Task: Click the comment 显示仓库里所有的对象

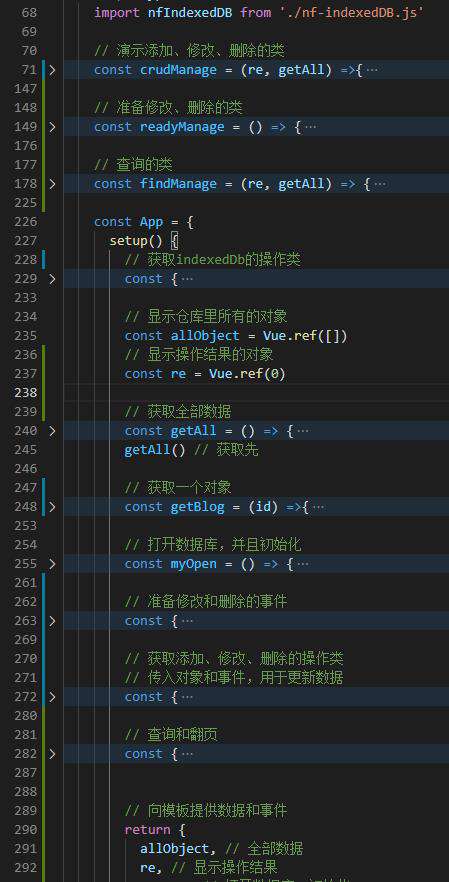Action: tap(206, 317)
